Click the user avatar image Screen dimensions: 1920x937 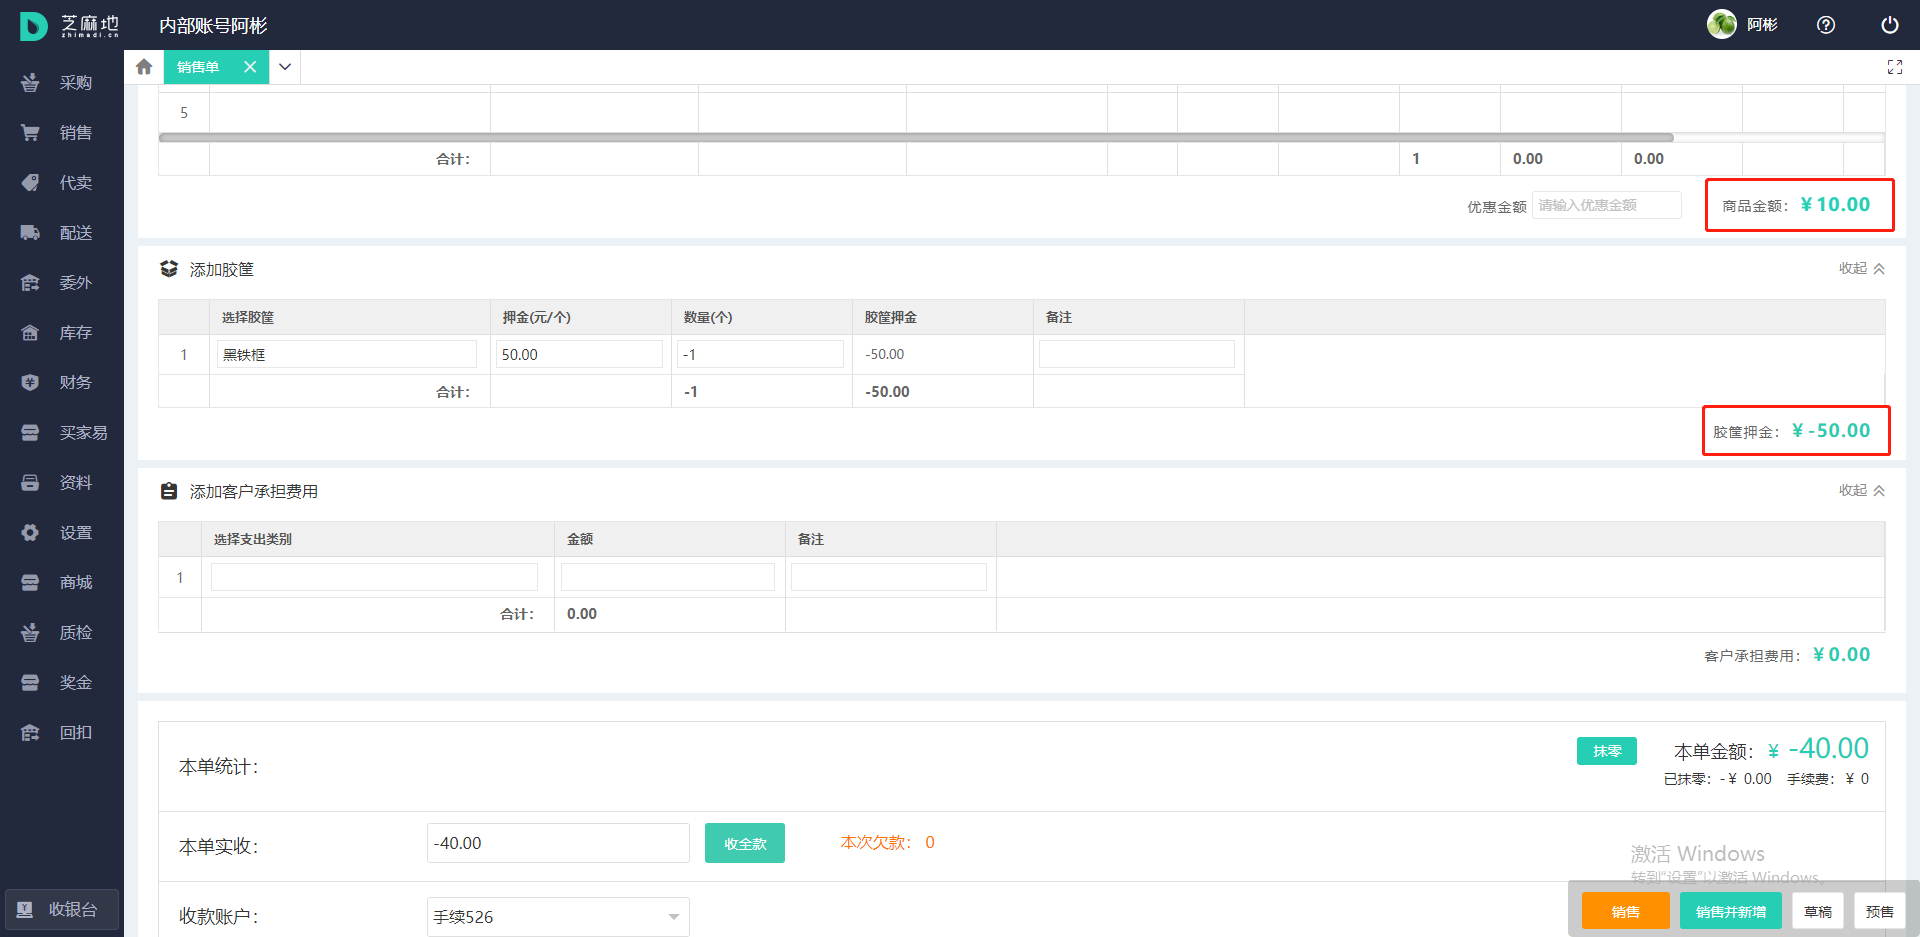(1722, 24)
